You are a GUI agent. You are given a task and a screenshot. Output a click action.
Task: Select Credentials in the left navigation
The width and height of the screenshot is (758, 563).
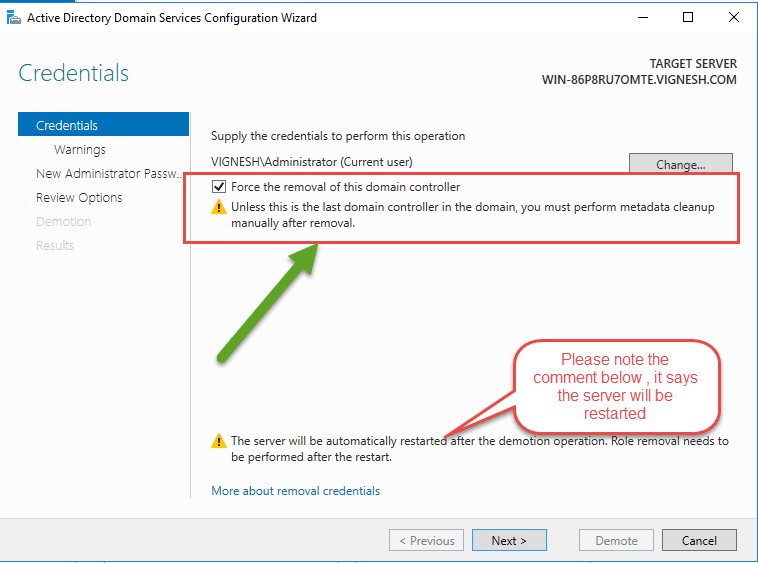click(67, 125)
